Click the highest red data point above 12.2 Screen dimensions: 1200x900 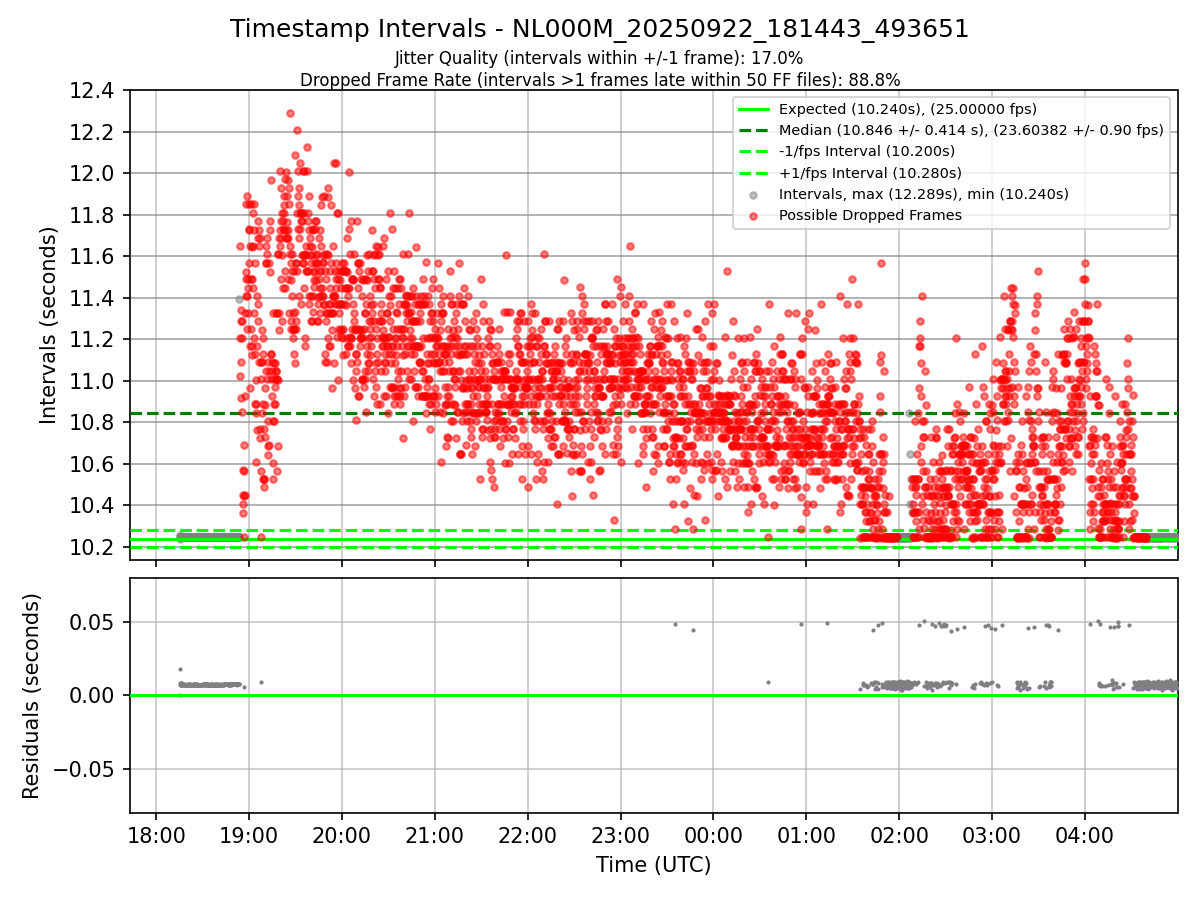tap(290, 114)
